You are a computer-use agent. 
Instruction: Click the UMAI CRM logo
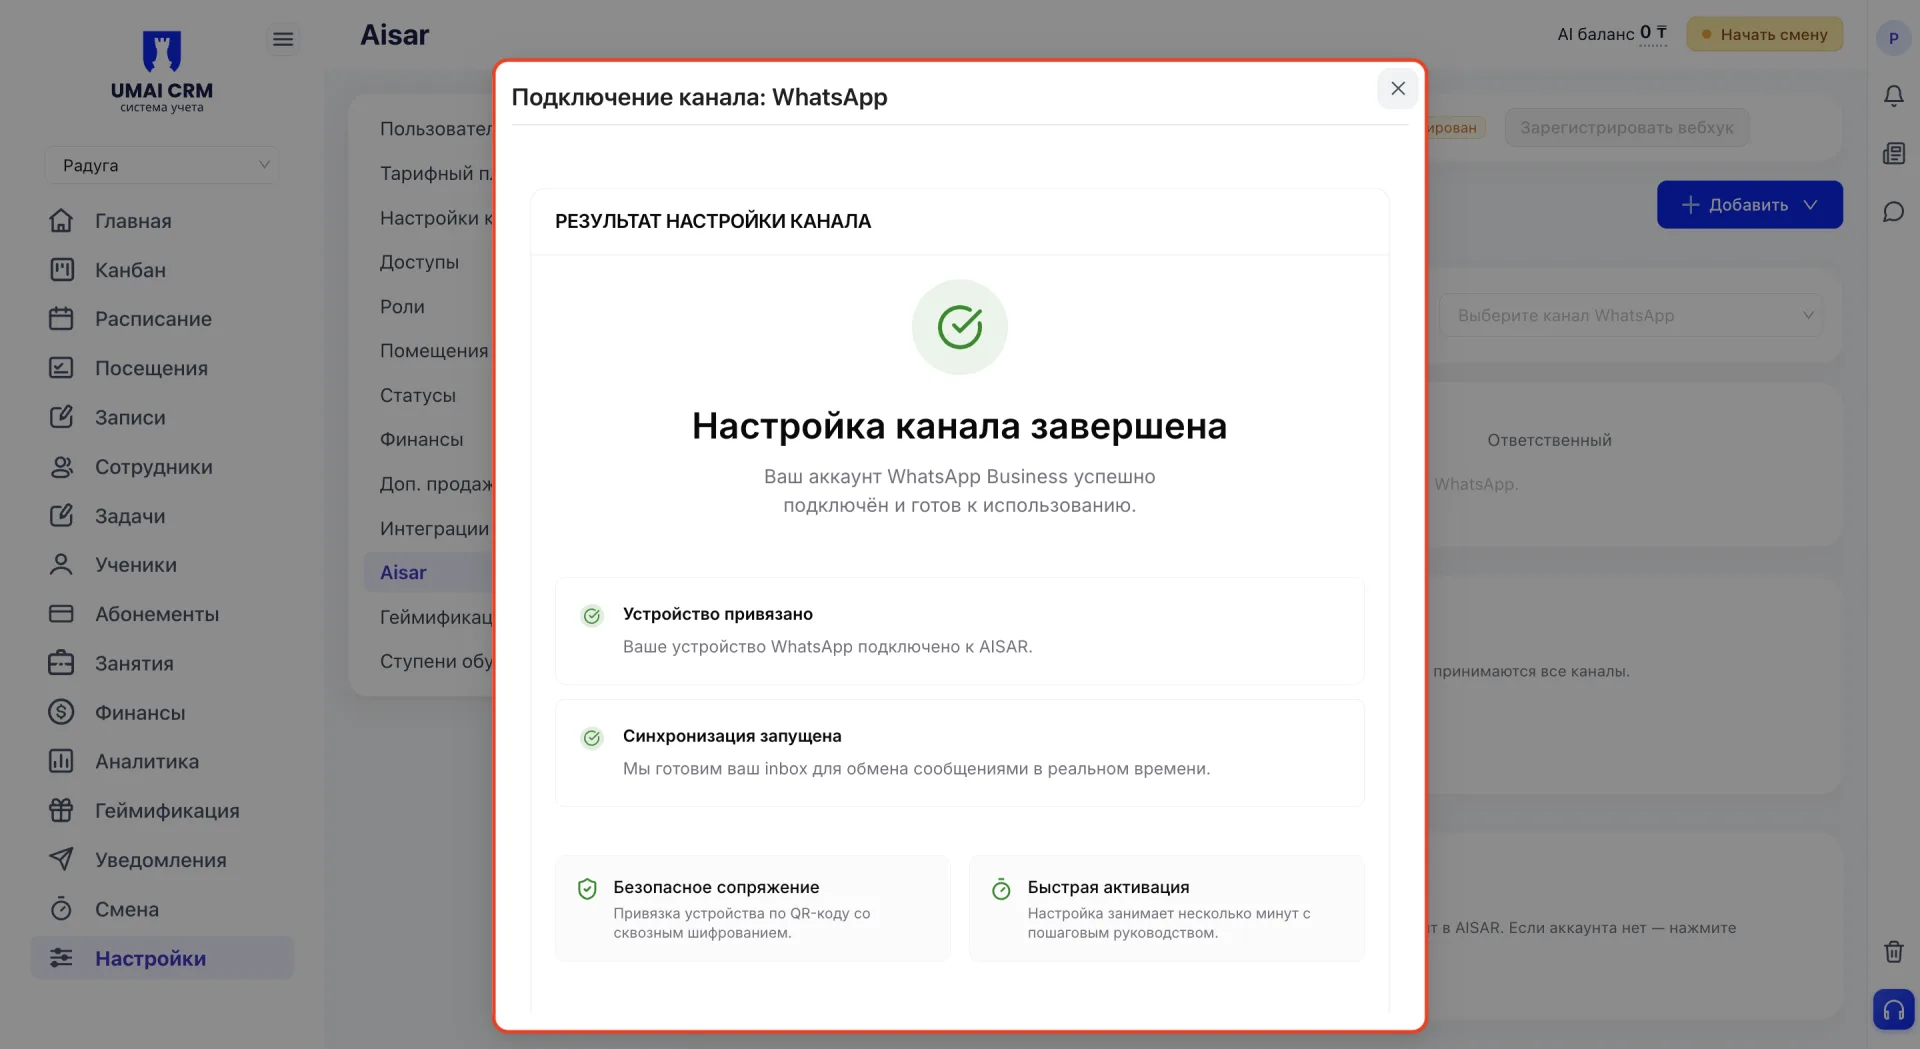point(162,71)
